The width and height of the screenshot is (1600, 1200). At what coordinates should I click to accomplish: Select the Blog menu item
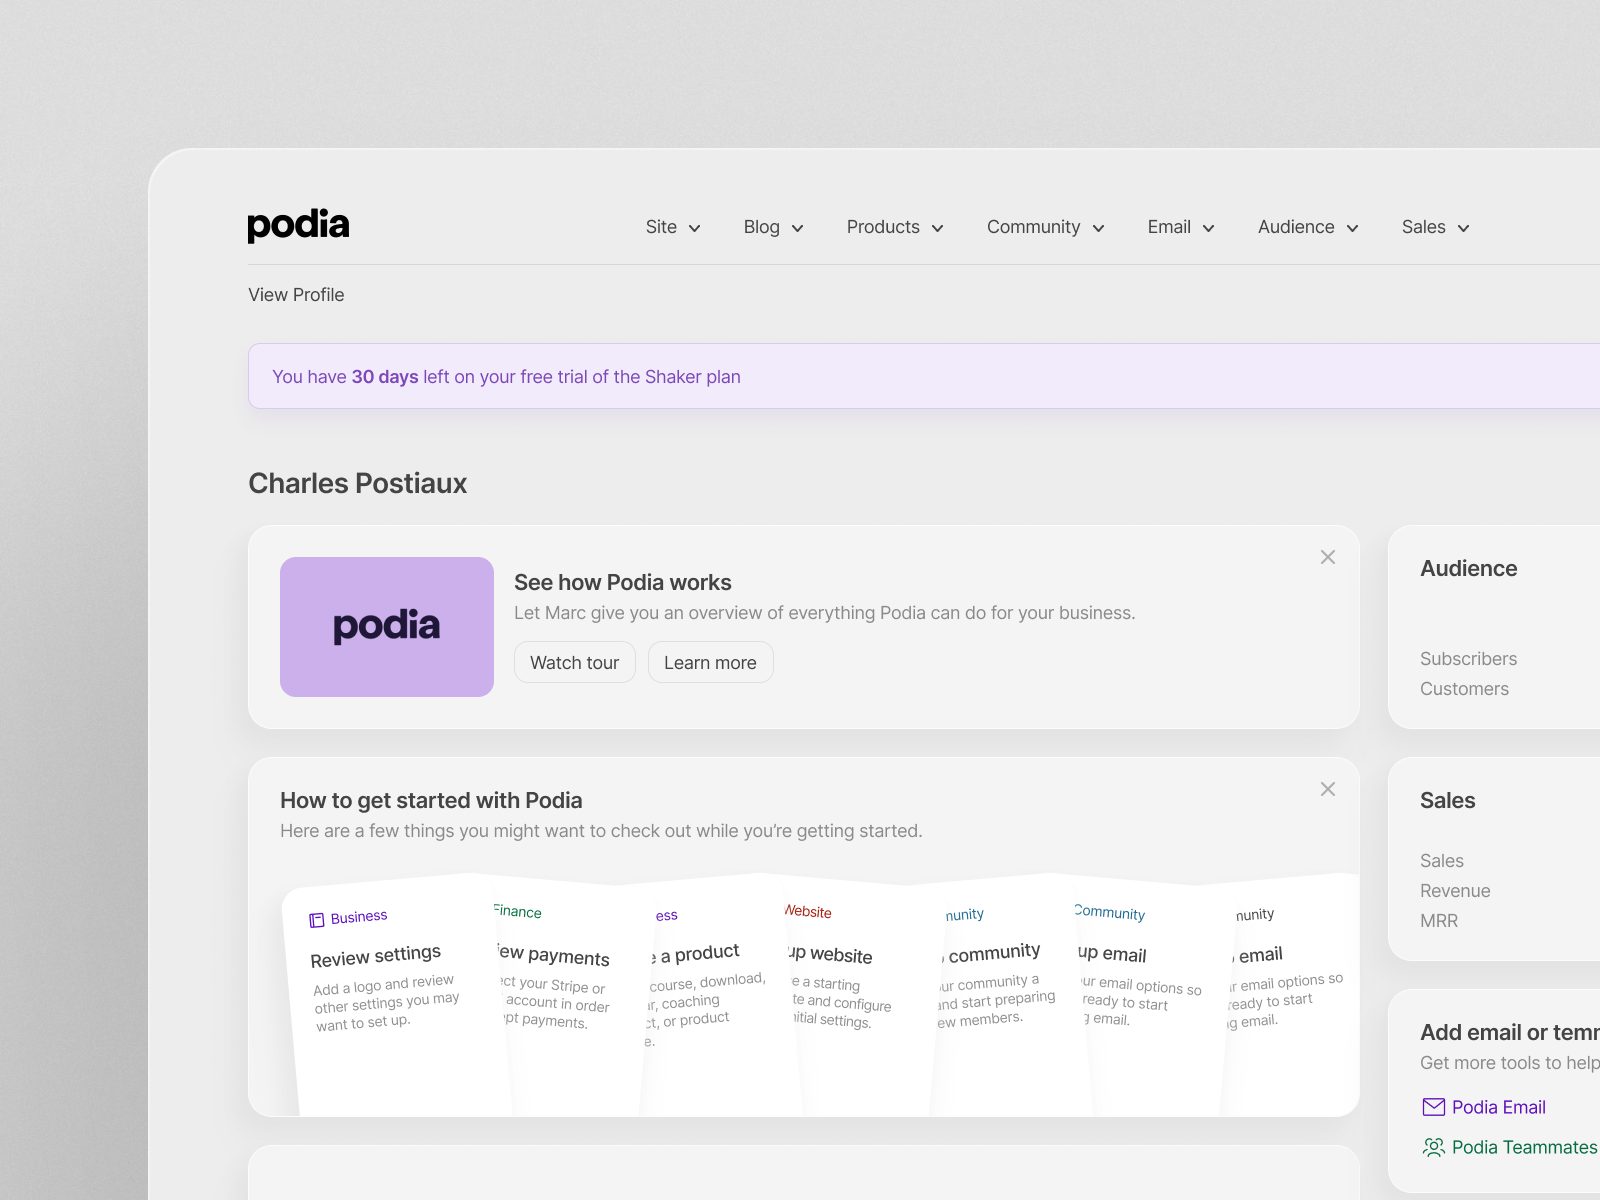[771, 227]
